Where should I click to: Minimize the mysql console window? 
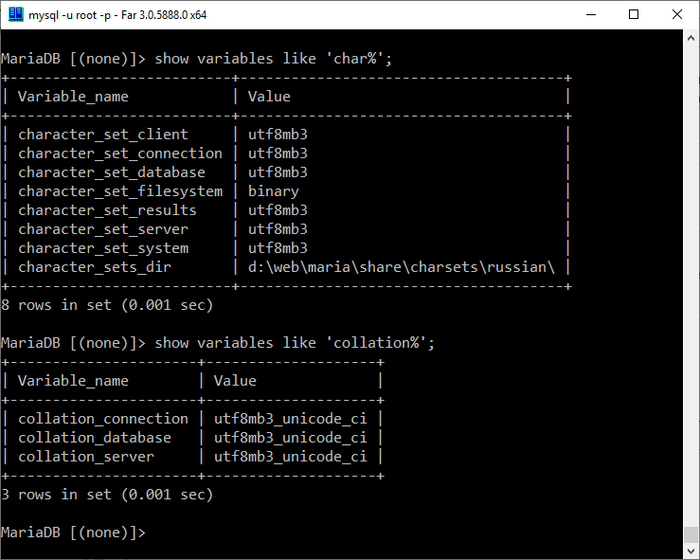586,15
